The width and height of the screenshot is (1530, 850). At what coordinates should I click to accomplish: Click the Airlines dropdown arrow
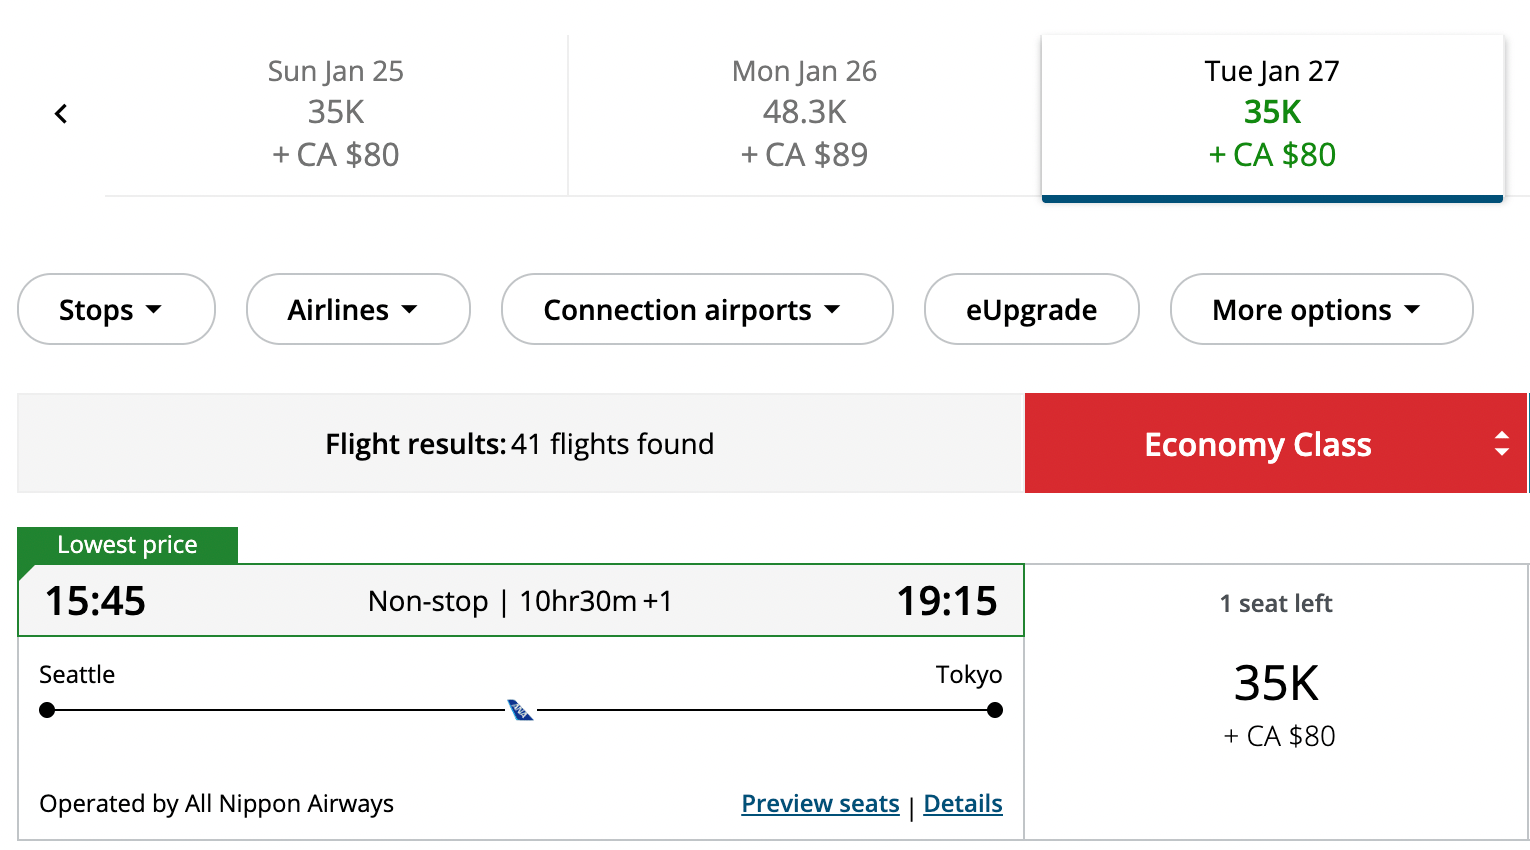409,310
